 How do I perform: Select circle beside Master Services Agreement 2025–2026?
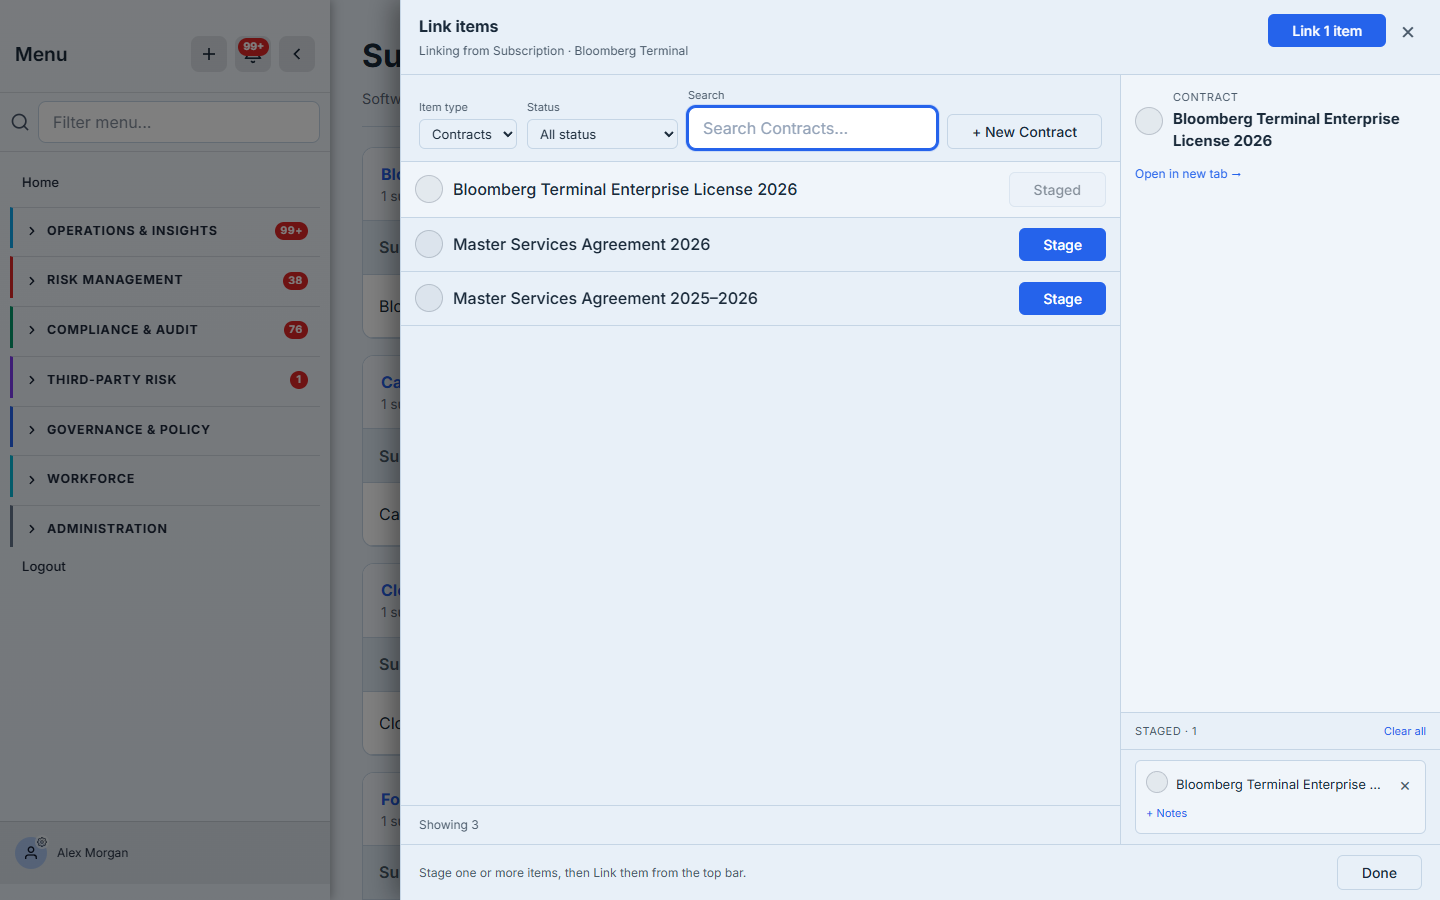(x=429, y=298)
